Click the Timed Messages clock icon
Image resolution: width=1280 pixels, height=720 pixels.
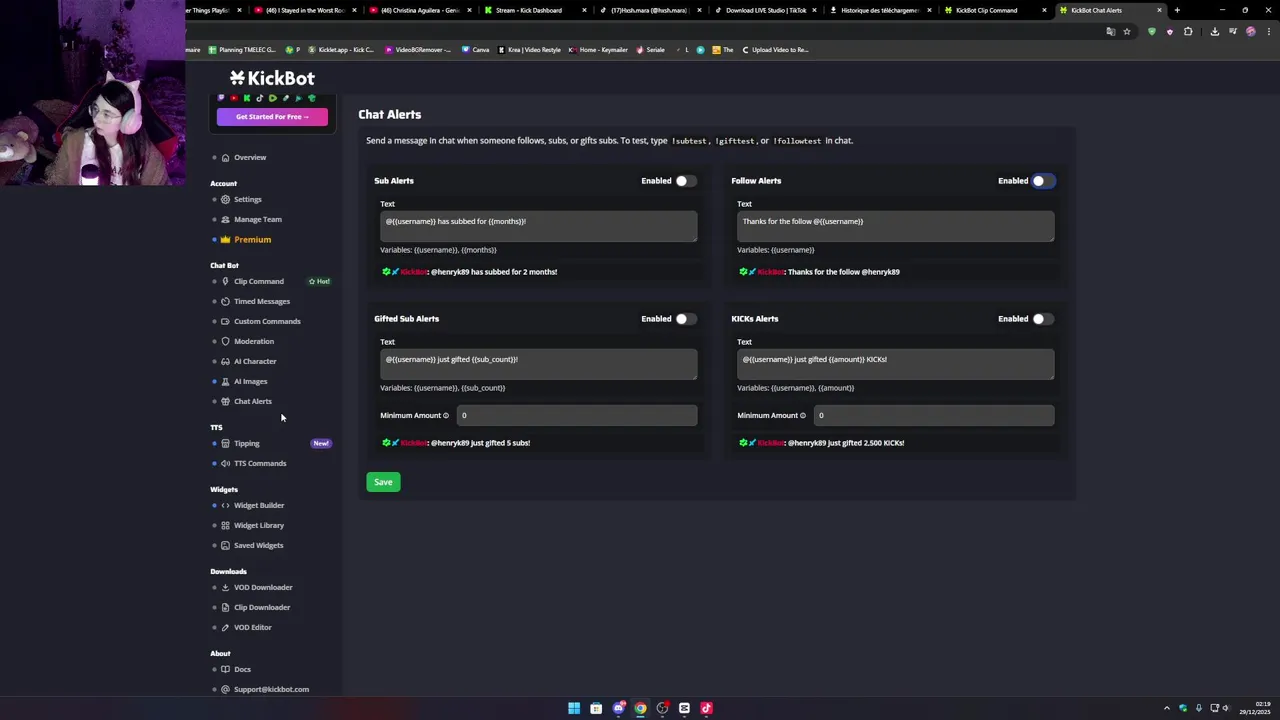click(x=225, y=301)
